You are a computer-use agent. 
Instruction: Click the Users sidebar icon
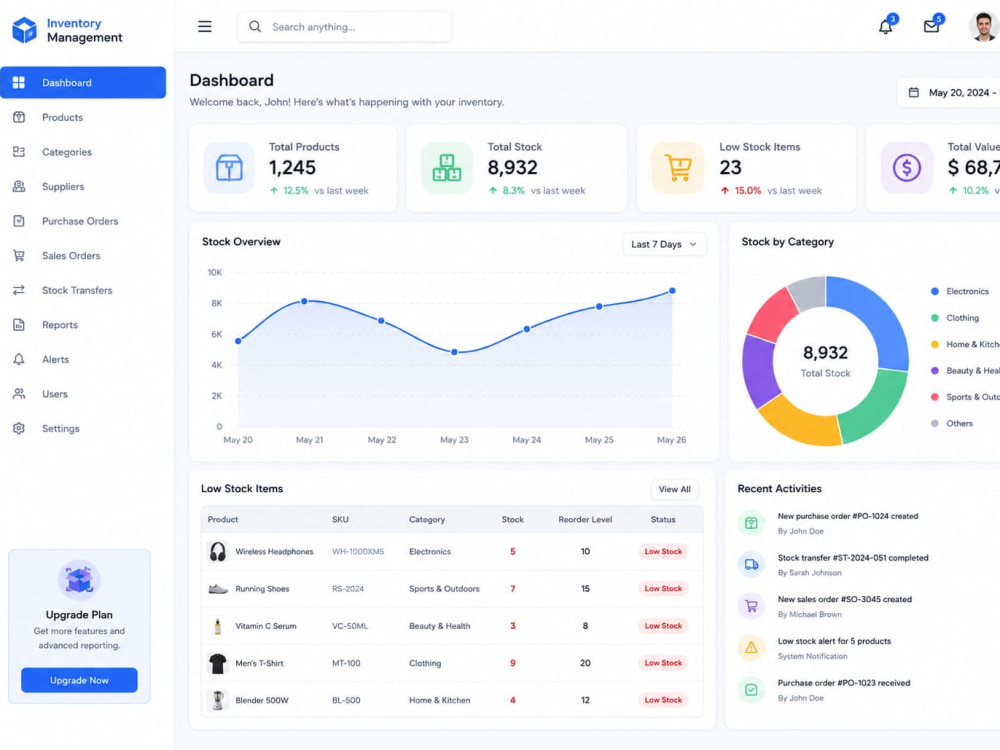(x=19, y=394)
